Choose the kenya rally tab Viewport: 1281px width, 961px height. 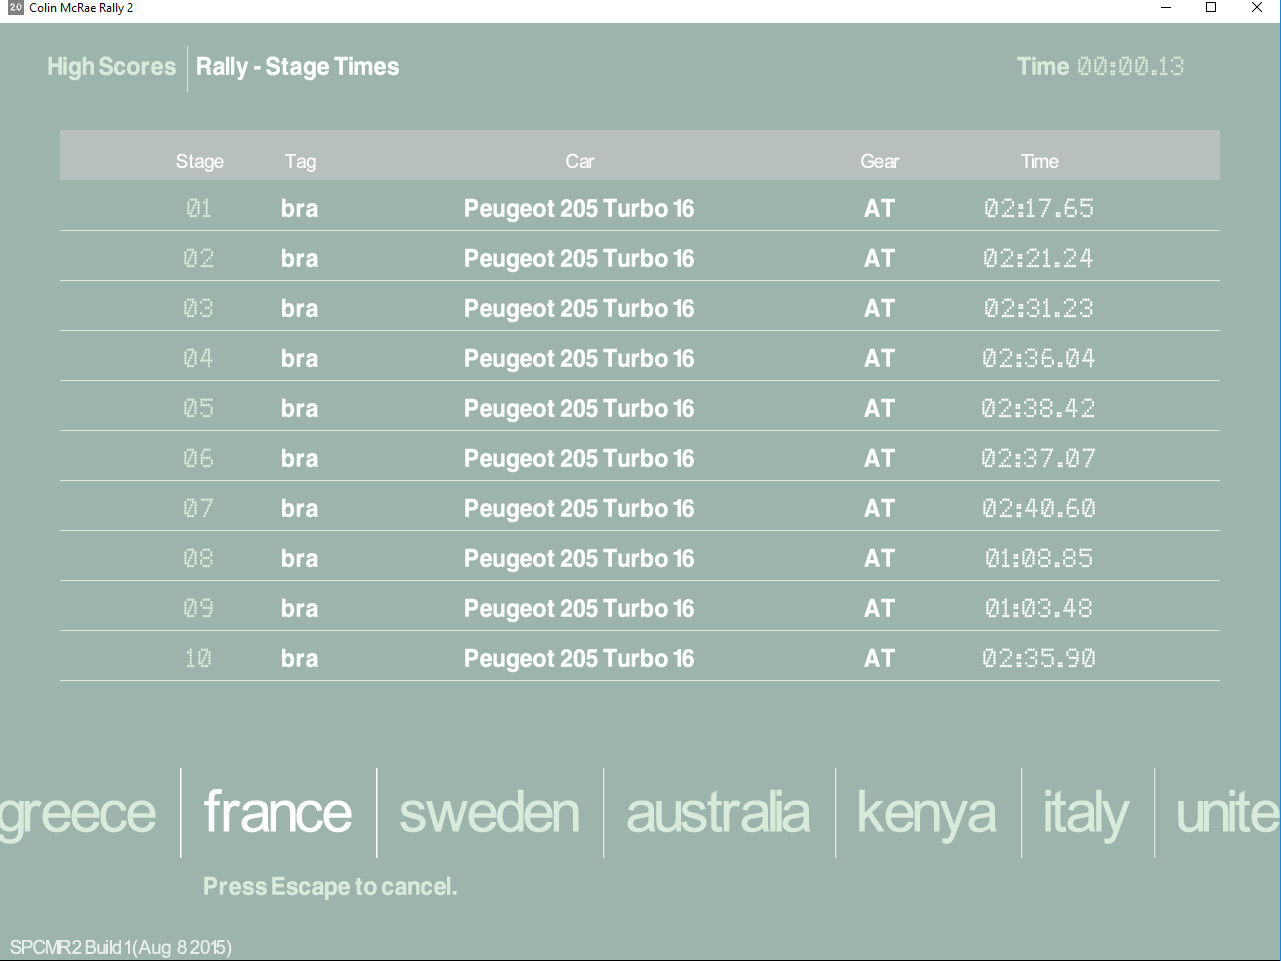[x=927, y=813]
